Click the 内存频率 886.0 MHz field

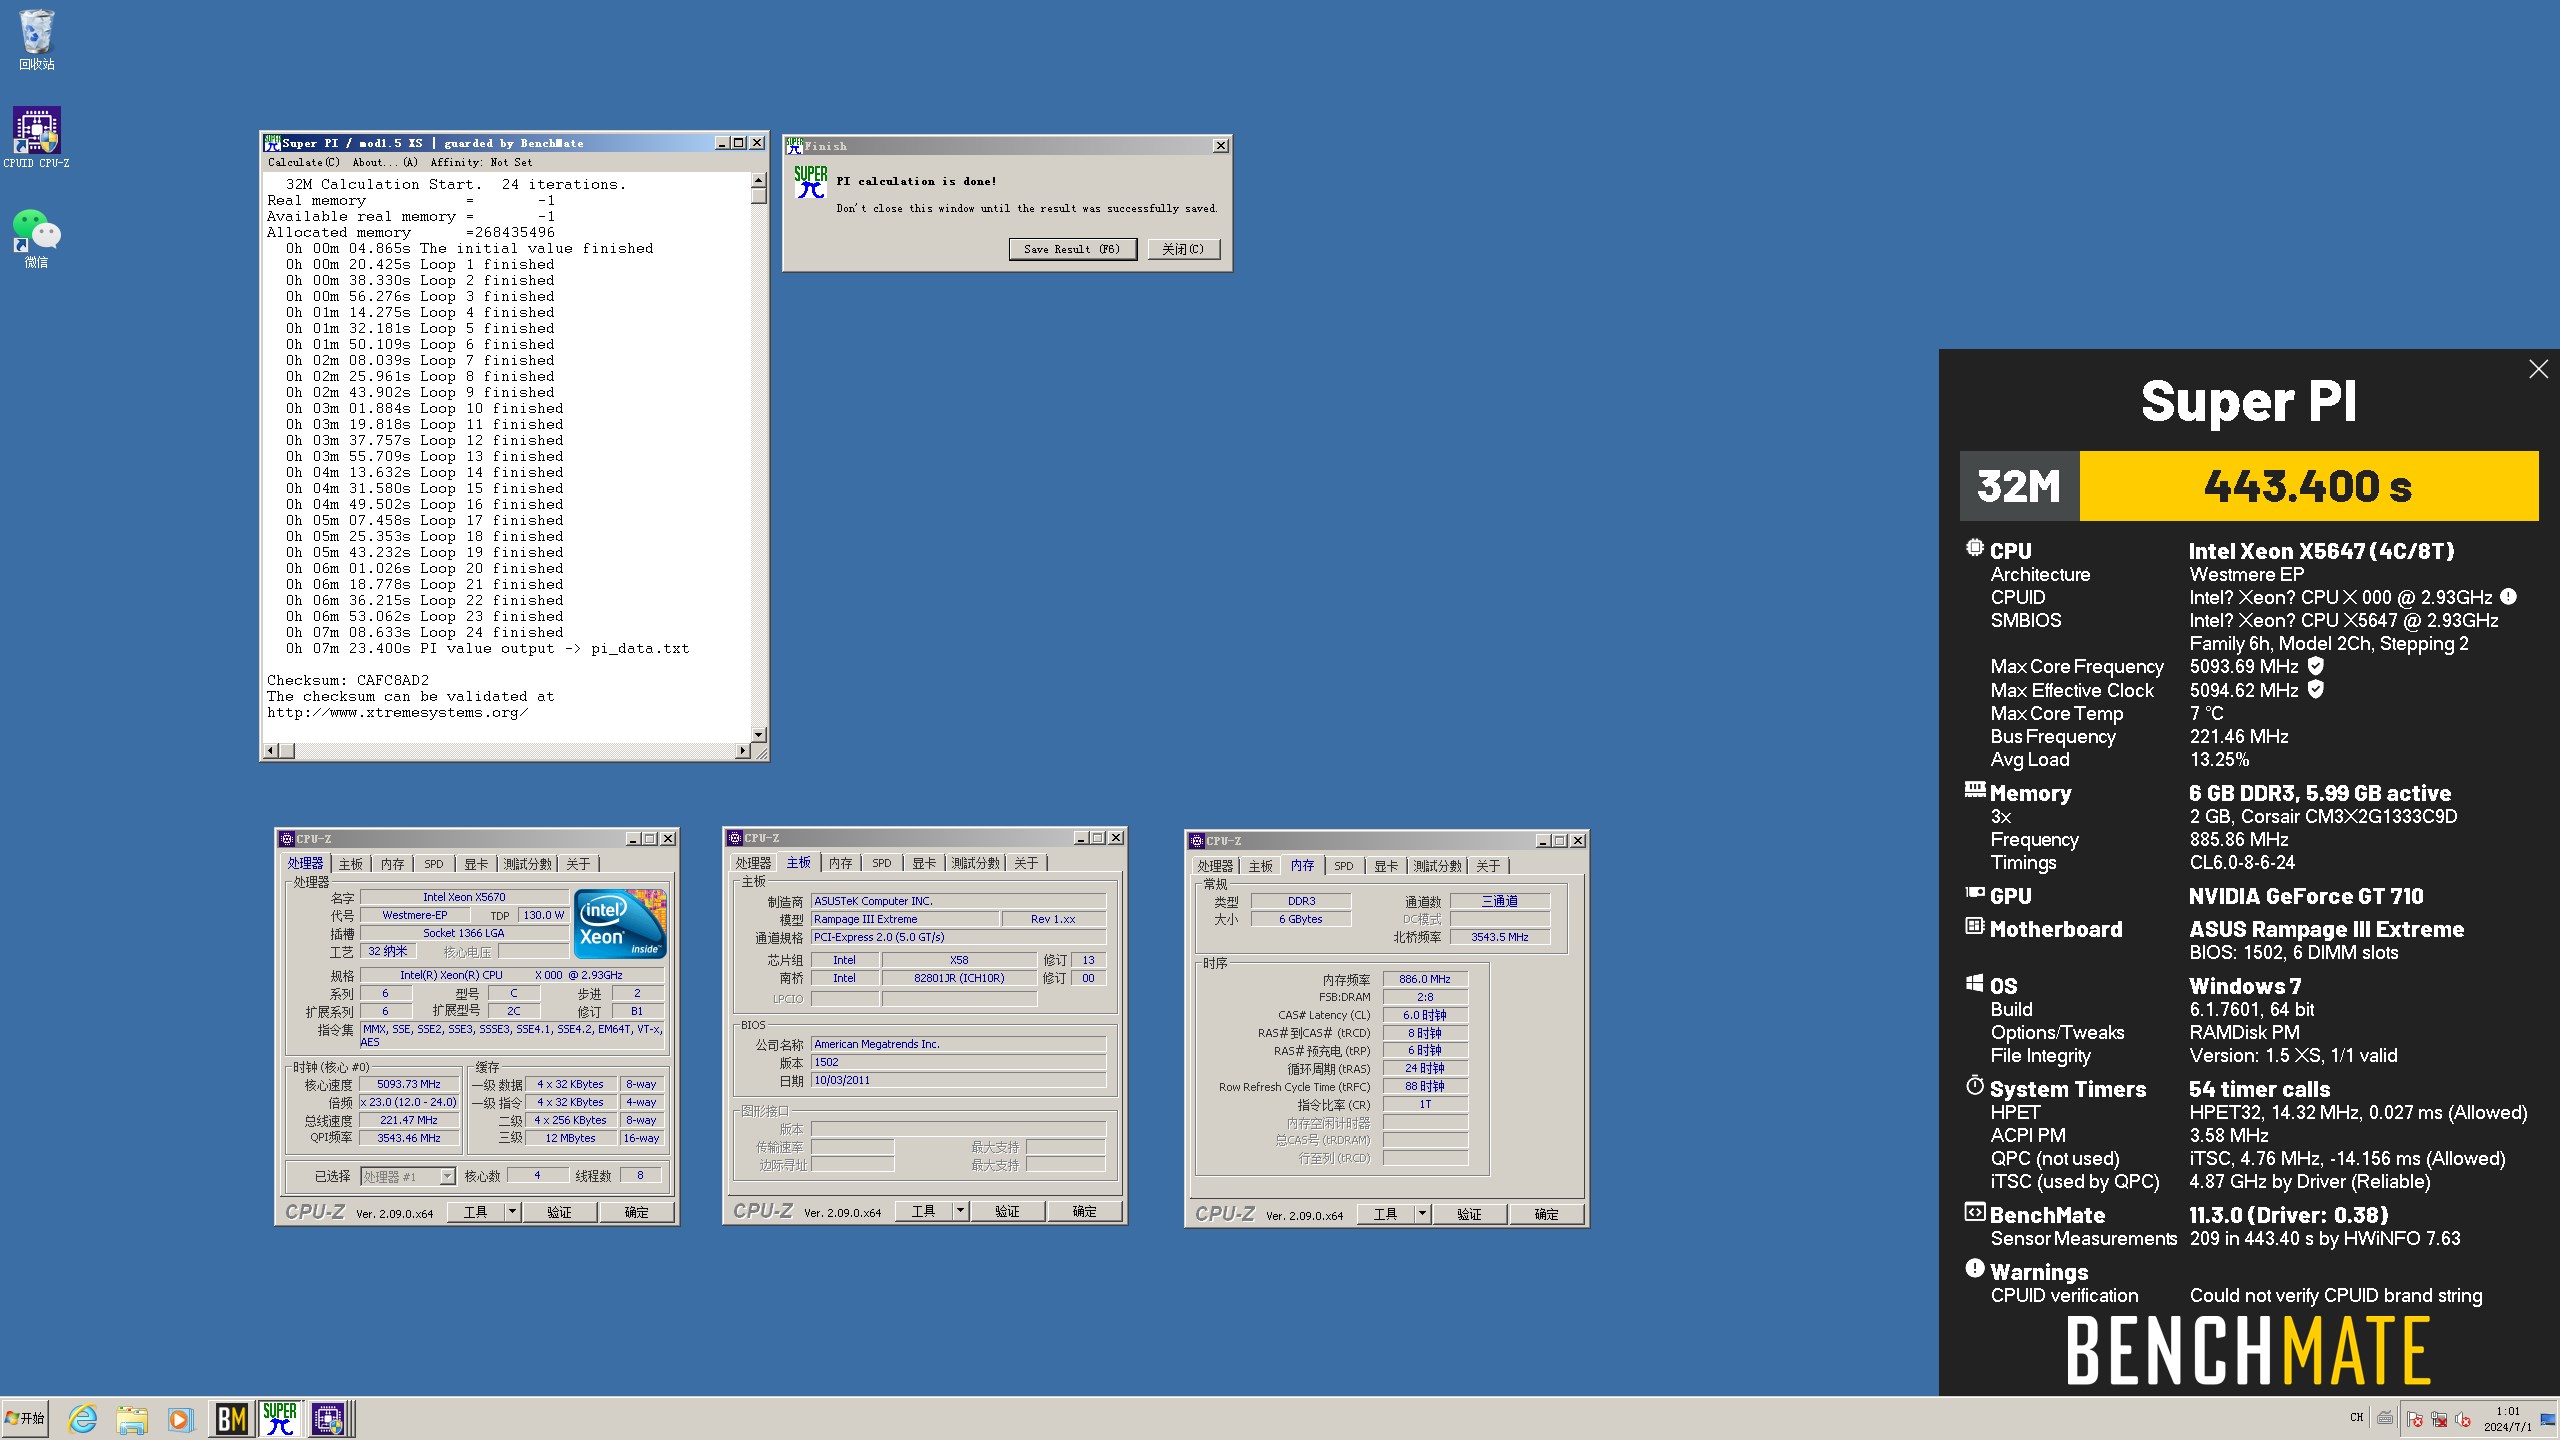tap(1425, 979)
